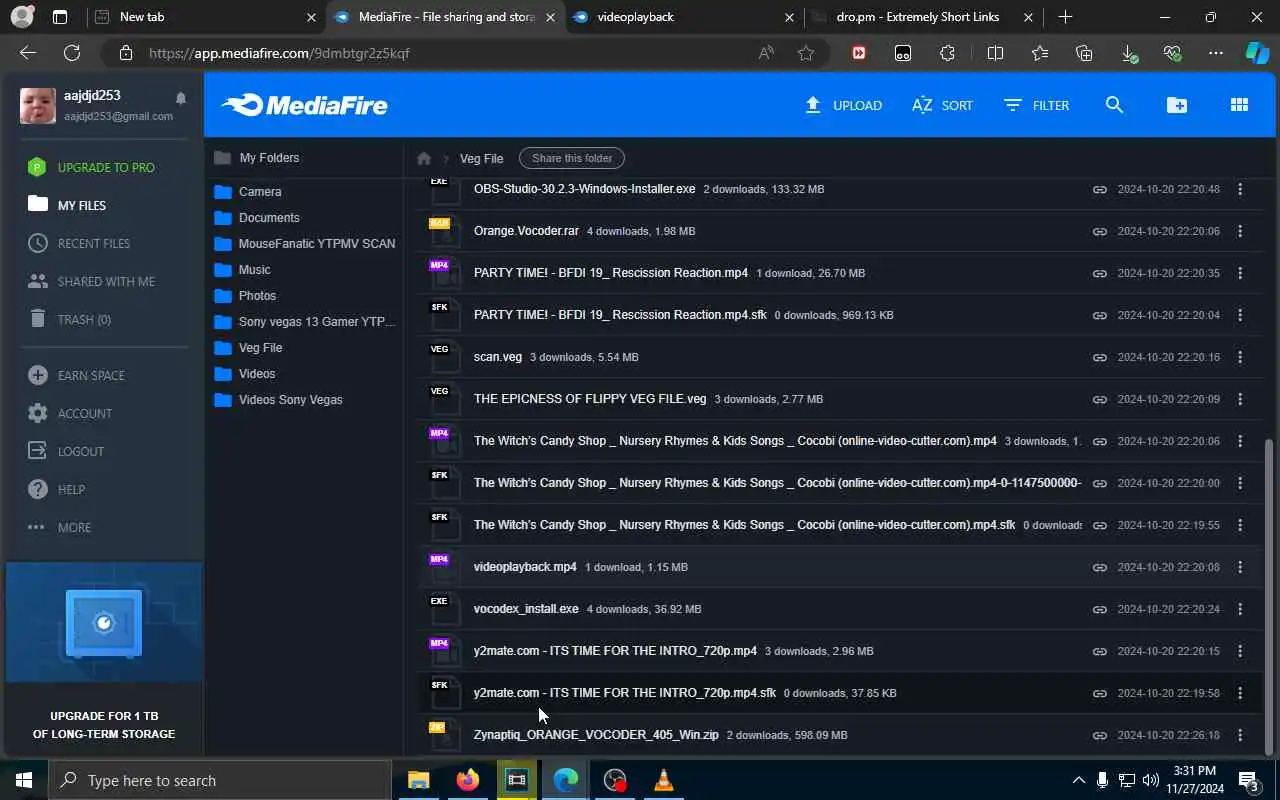The width and height of the screenshot is (1280, 800).
Task: Click the search magnifier icon
Action: [x=1114, y=105]
